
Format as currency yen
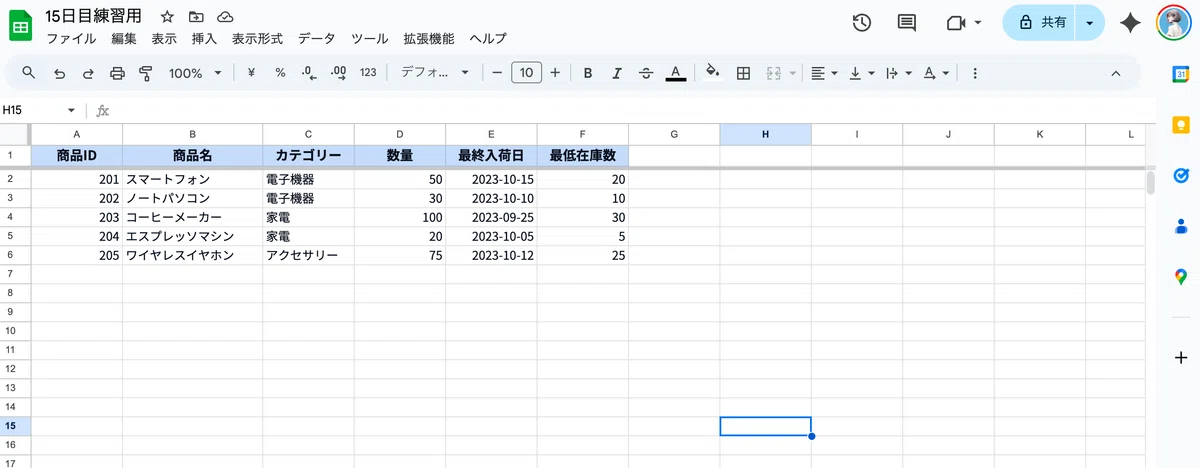pyautogui.click(x=251, y=73)
